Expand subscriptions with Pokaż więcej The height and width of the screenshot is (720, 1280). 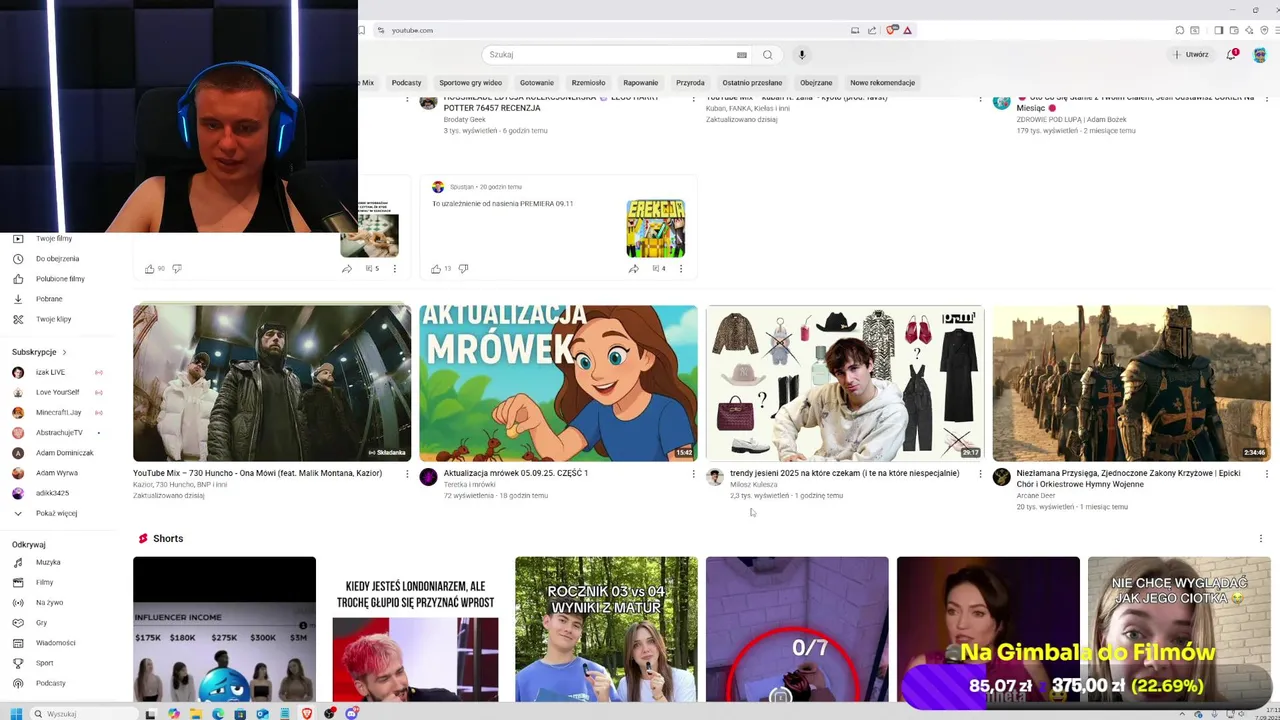tap(56, 513)
